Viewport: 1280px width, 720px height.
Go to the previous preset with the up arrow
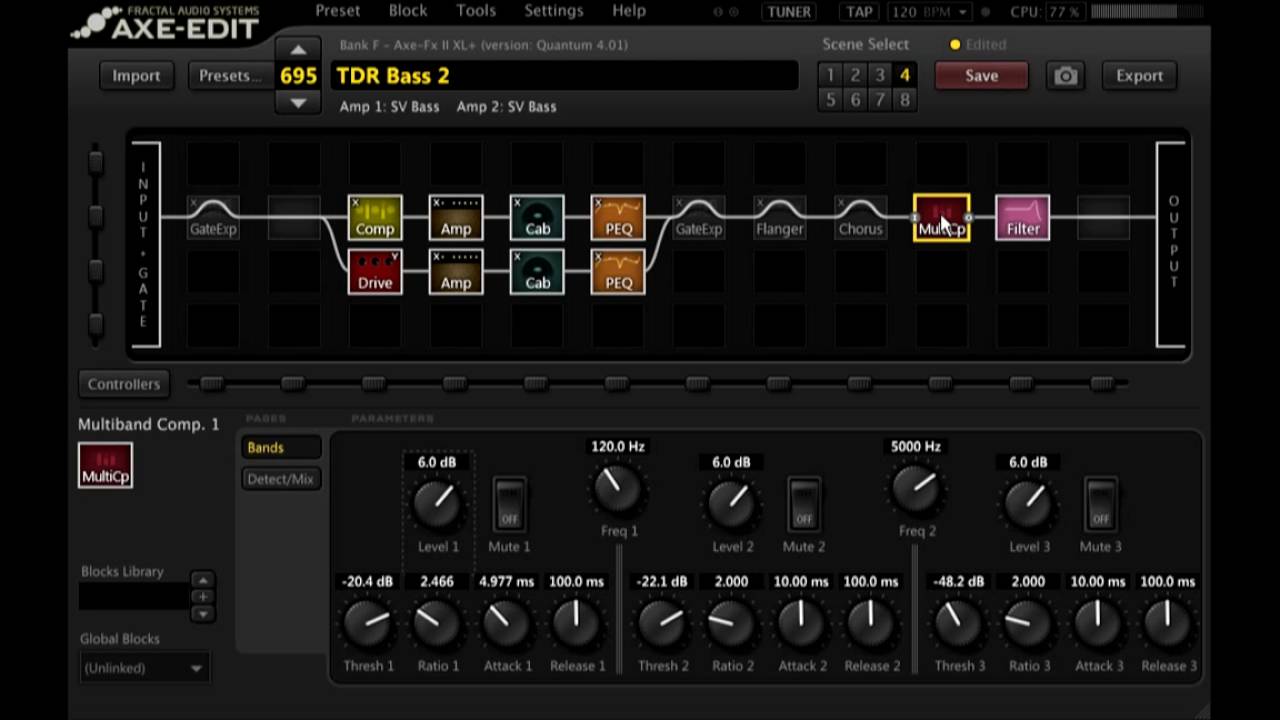coord(298,50)
